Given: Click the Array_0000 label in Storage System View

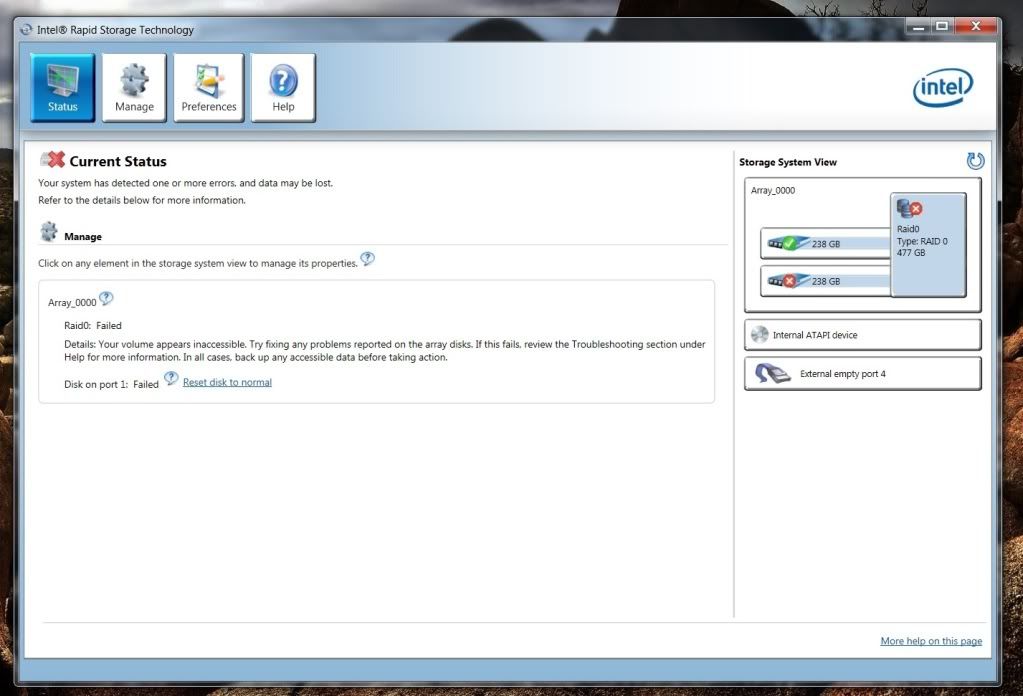Looking at the screenshot, I should point(773,190).
